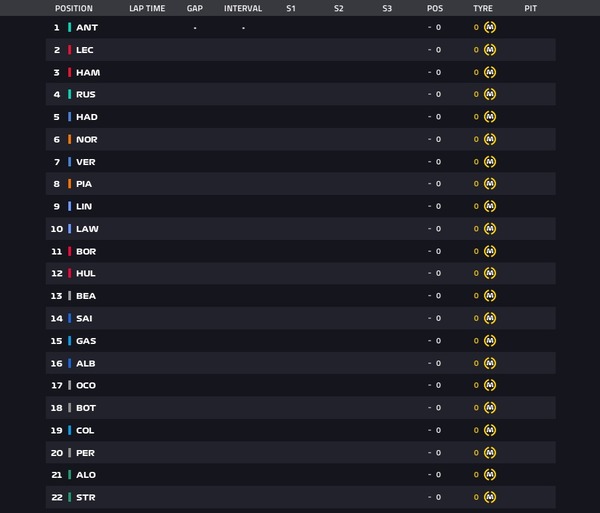Click the tyre icon in LAW's row

(x=490, y=229)
